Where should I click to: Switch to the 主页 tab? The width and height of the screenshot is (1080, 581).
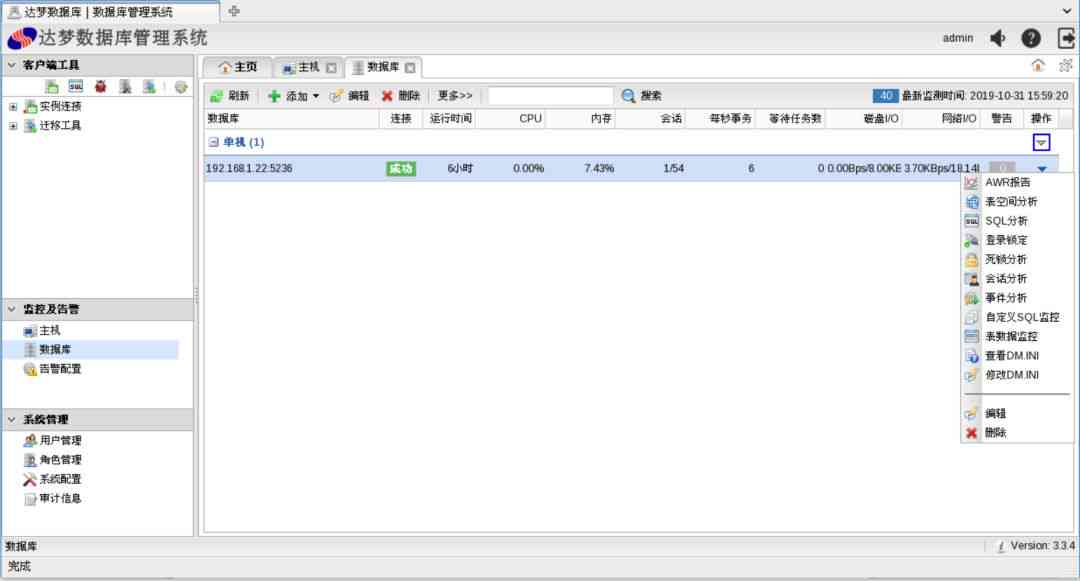[x=238, y=67]
